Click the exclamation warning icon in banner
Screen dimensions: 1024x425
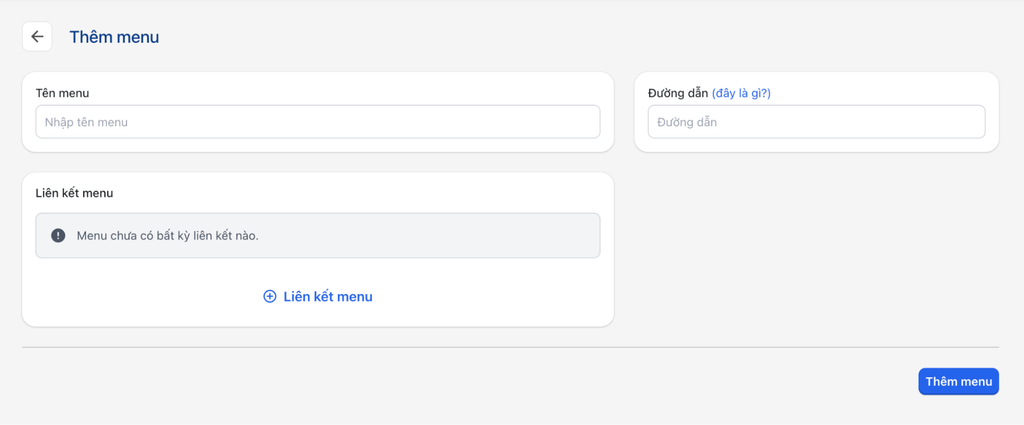click(58, 236)
